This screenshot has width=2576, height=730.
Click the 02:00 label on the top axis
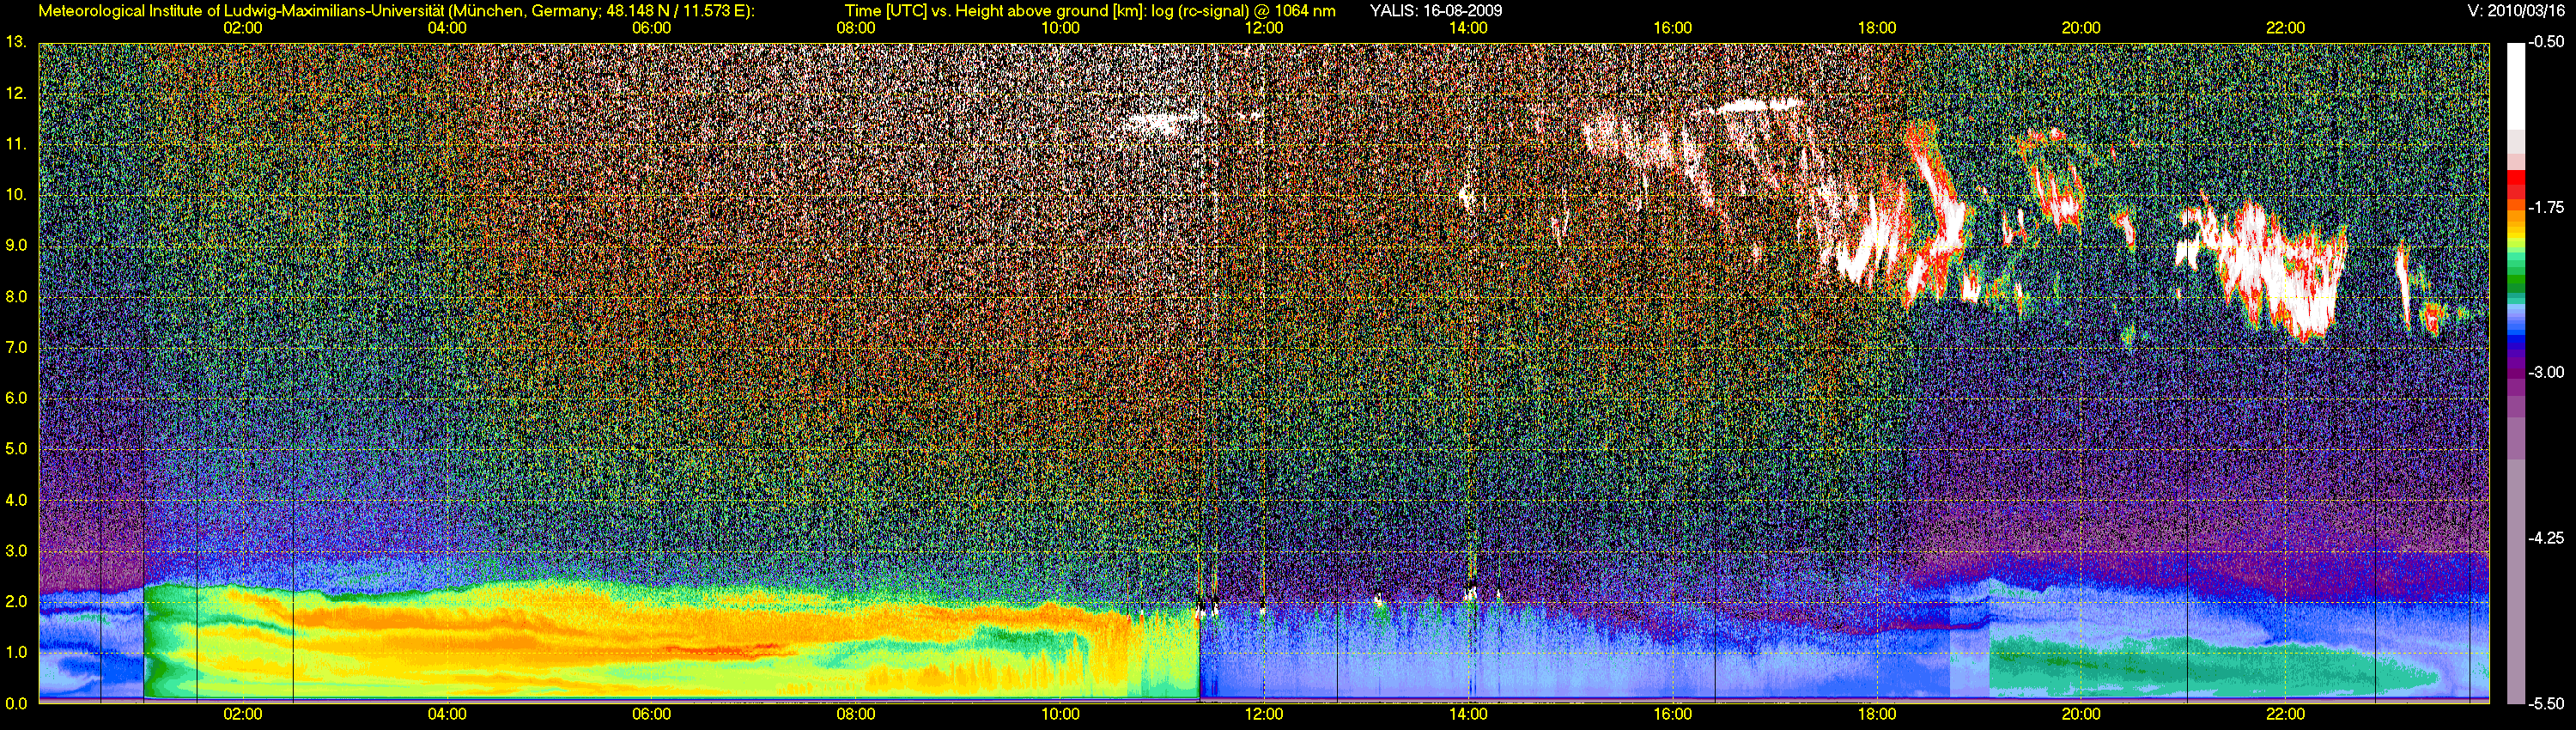[242, 28]
